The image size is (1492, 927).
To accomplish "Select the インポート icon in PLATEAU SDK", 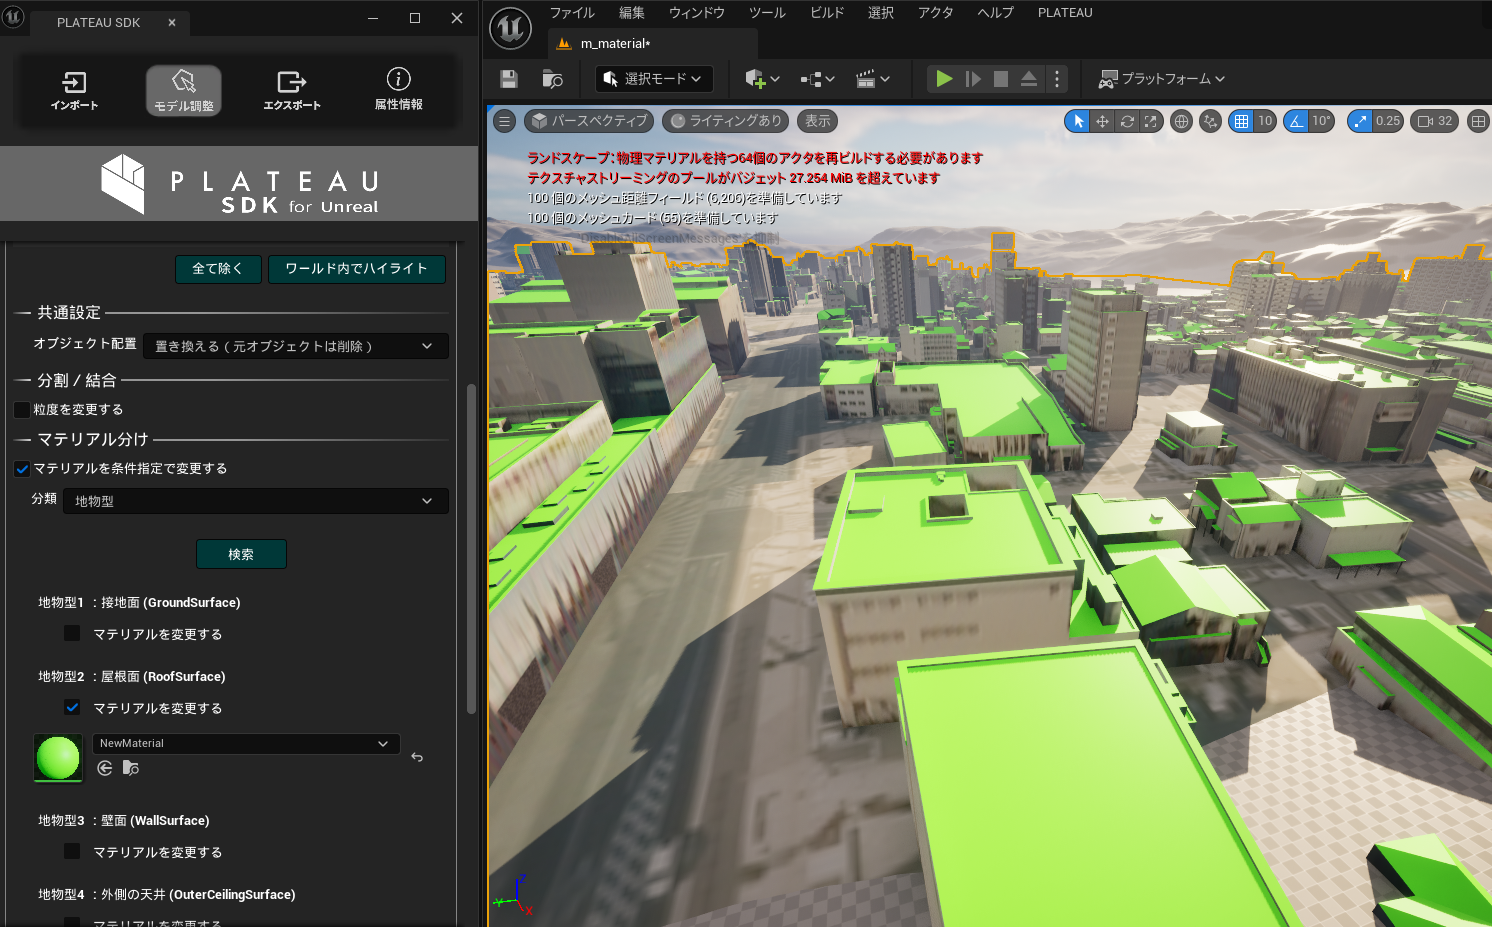I will coord(73,90).
